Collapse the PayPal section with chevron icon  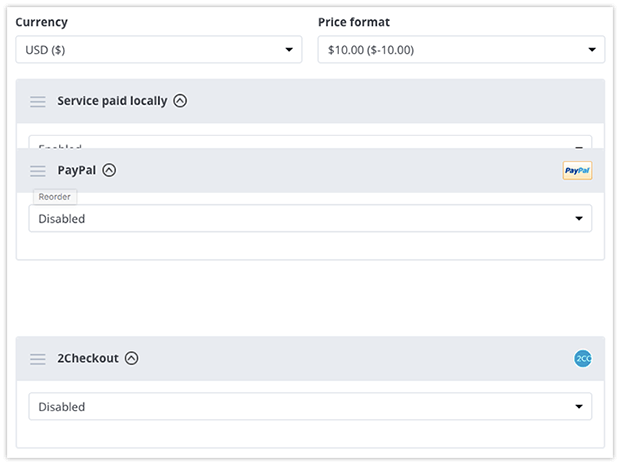[109, 170]
